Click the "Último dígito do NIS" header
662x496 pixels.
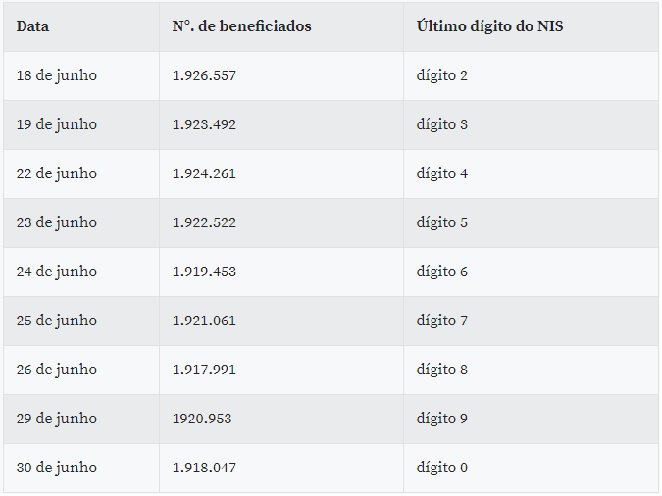pos(490,26)
